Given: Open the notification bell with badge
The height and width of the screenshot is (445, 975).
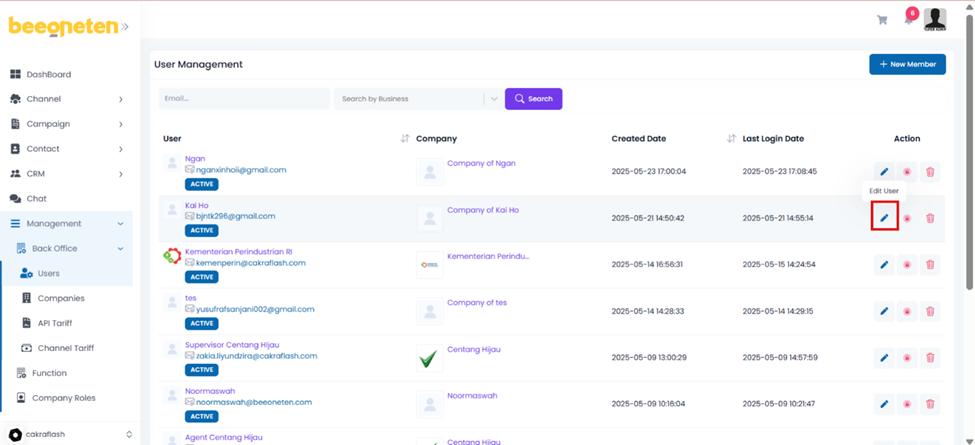Looking at the screenshot, I should pos(908,20).
